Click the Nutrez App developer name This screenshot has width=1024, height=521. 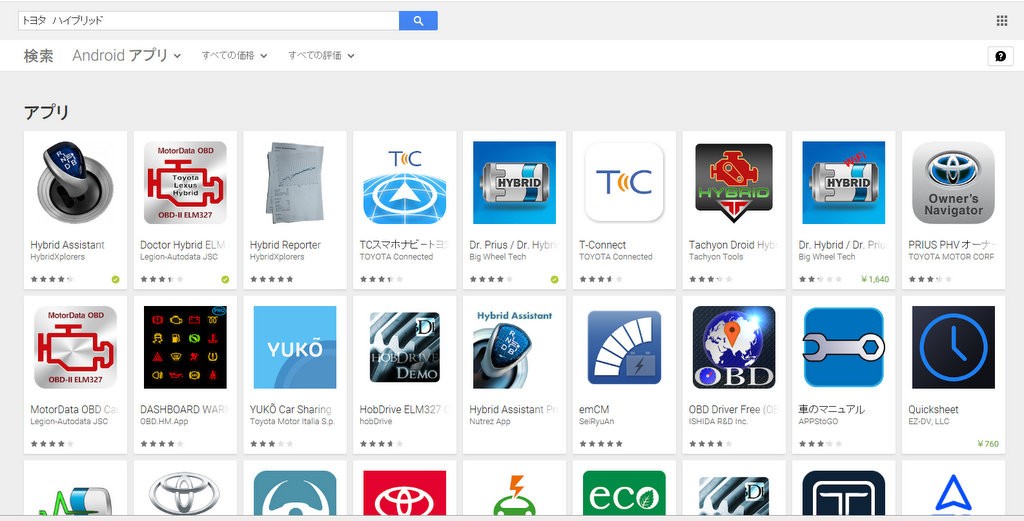(x=490, y=422)
